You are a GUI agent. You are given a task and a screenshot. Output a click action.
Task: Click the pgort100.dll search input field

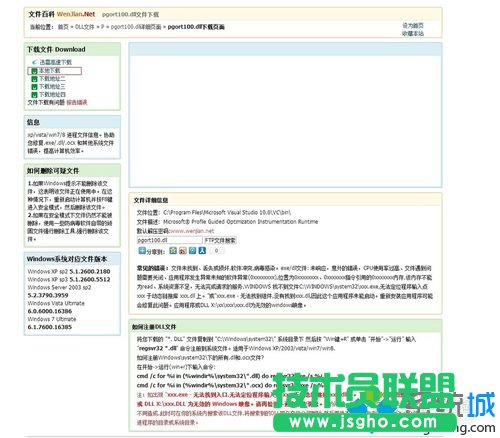coord(169,240)
